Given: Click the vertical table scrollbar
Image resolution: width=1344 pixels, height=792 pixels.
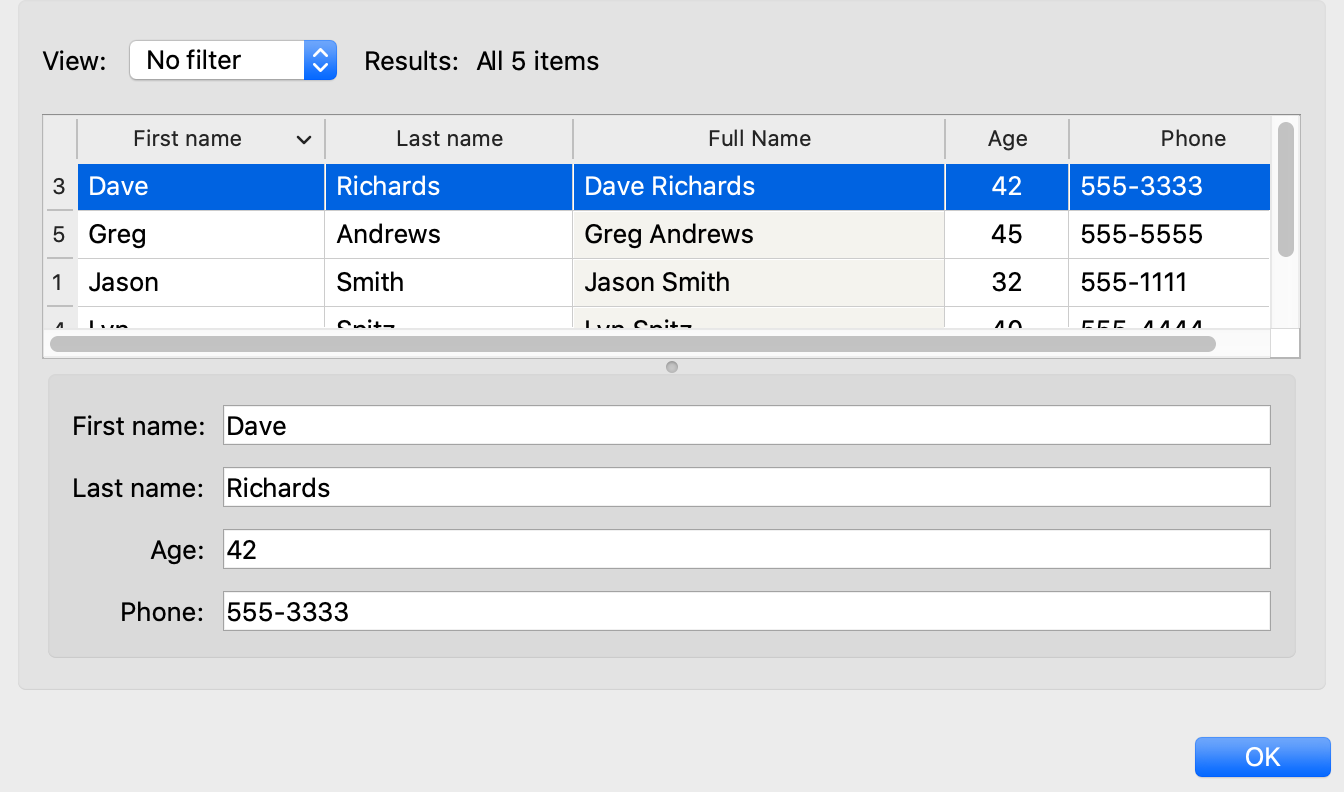Looking at the screenshot, I should pyautogui.click(x=1285, y=190).
